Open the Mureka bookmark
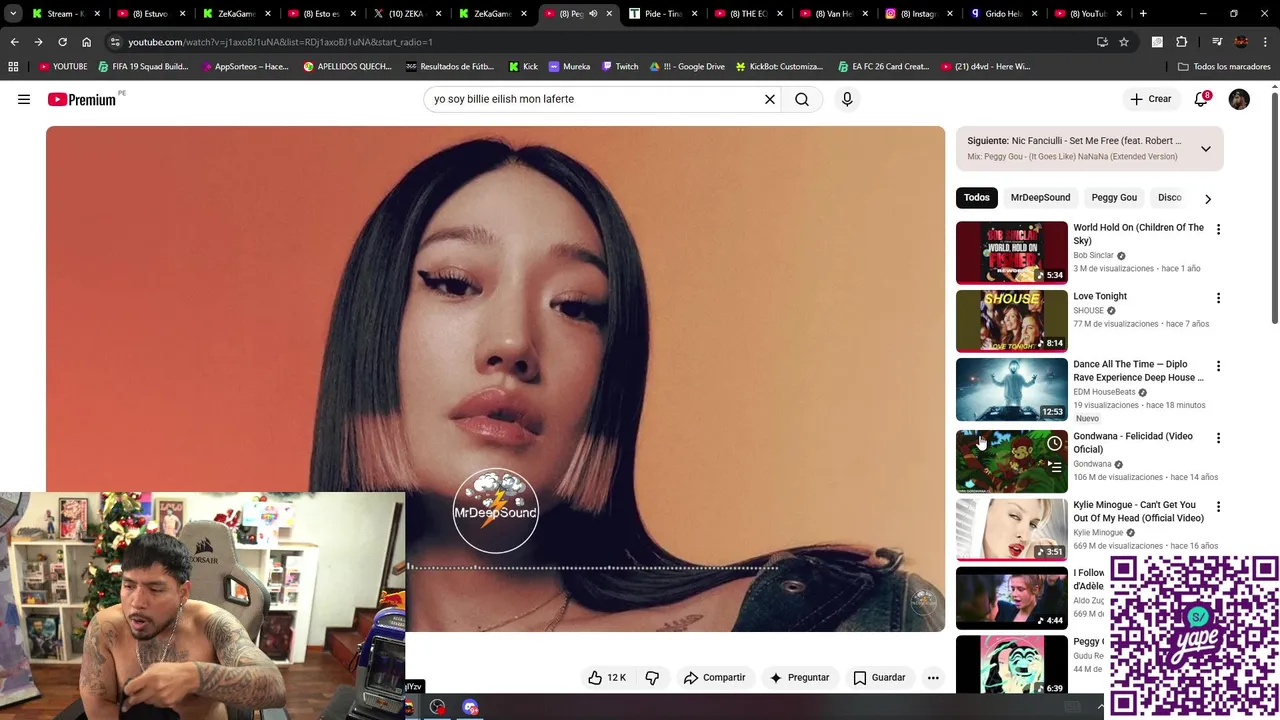The width and height of the screenshot is (1280, 720). [569, 66]
